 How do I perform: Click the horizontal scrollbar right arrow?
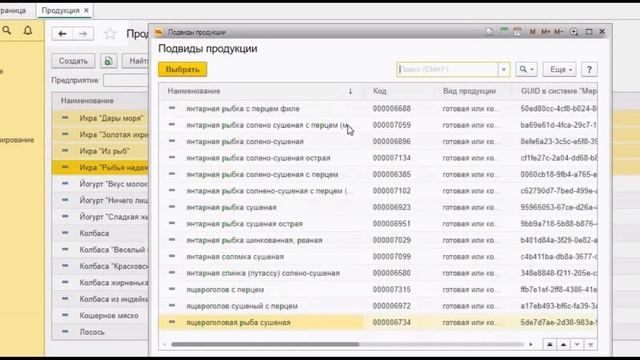pos(531,344)
